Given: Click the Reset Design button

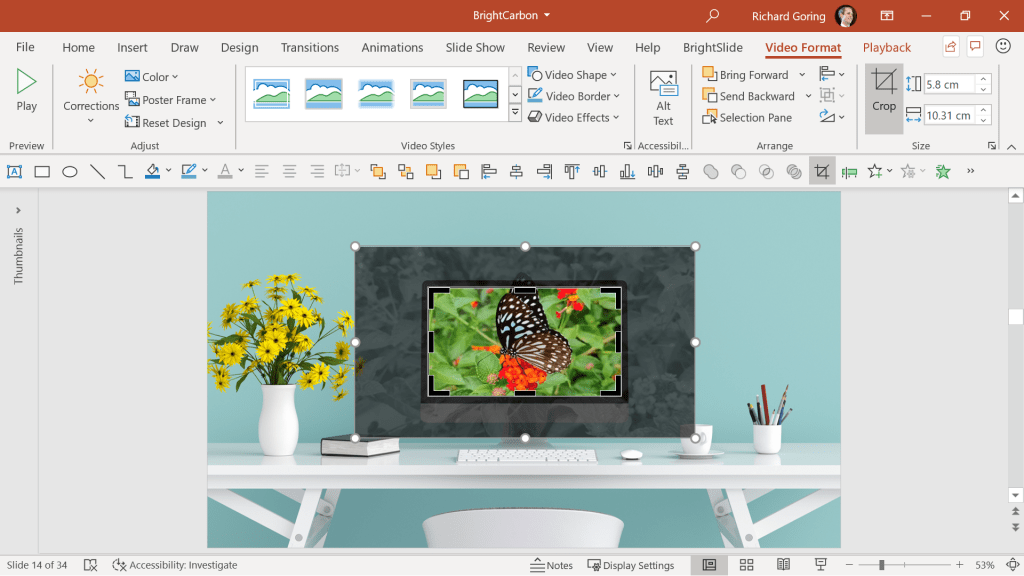Looking at the screenshot, I should point(172,122).
